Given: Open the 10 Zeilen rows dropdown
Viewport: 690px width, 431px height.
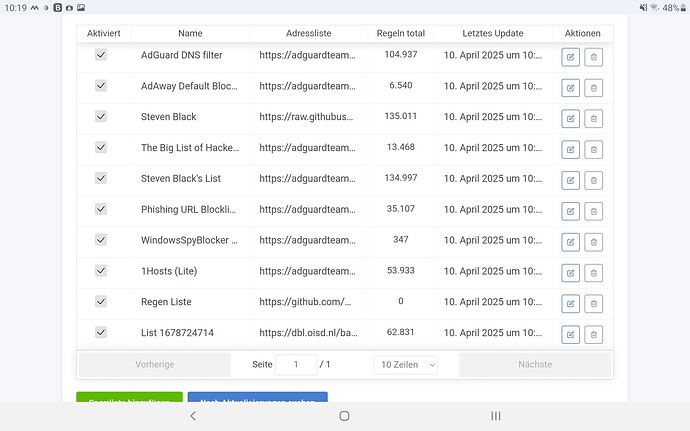Looking at the screenshot, I should point(406,365).
